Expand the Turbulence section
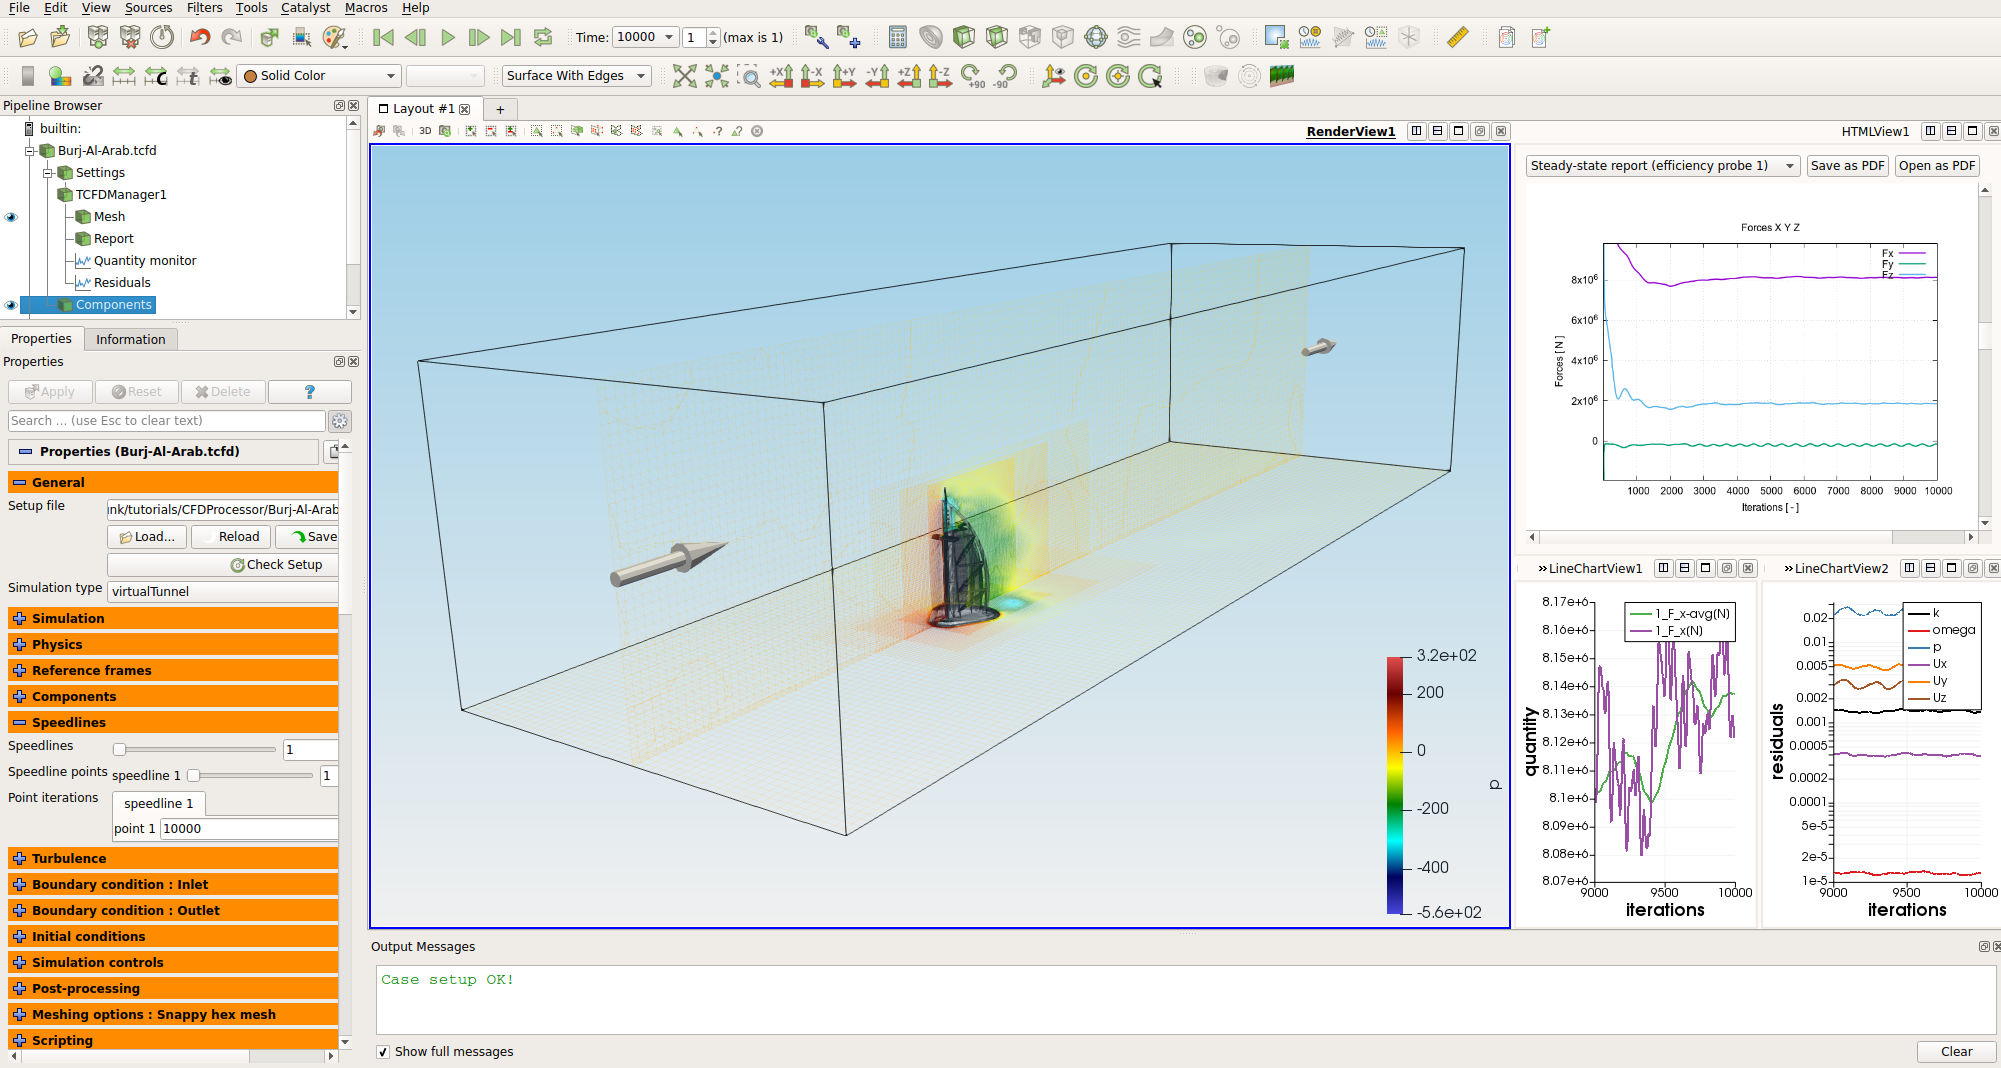The width and height of the screenshot is (2001, 1068). click(x=19, y=859)
